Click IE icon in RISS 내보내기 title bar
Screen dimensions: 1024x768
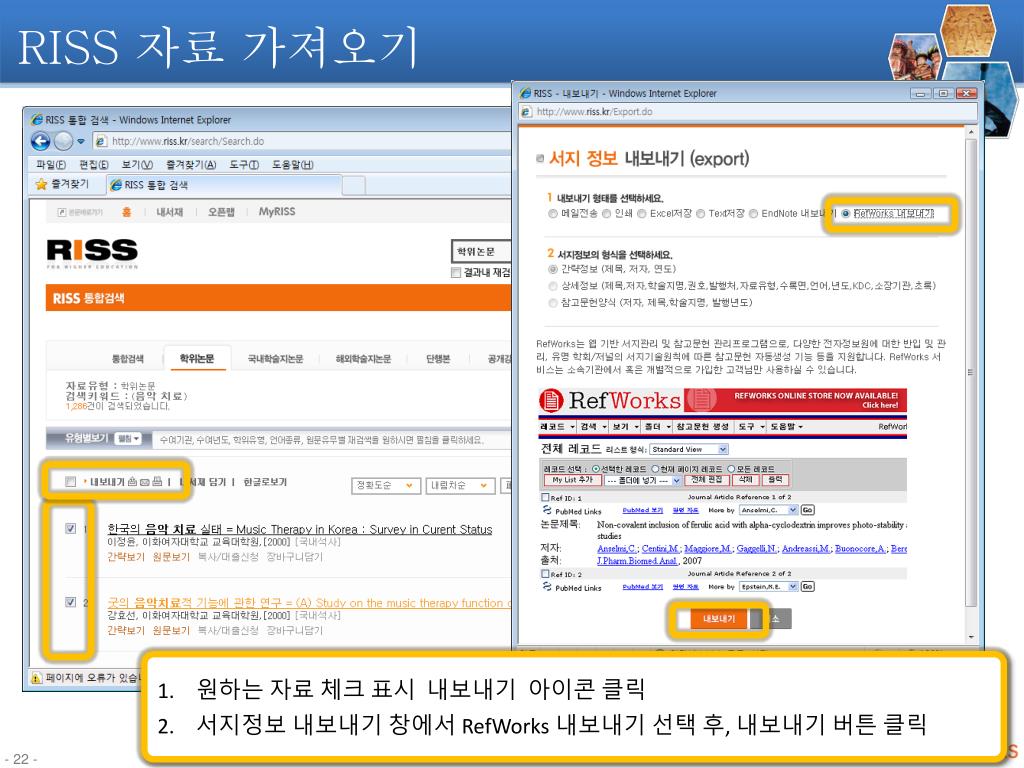525,93
